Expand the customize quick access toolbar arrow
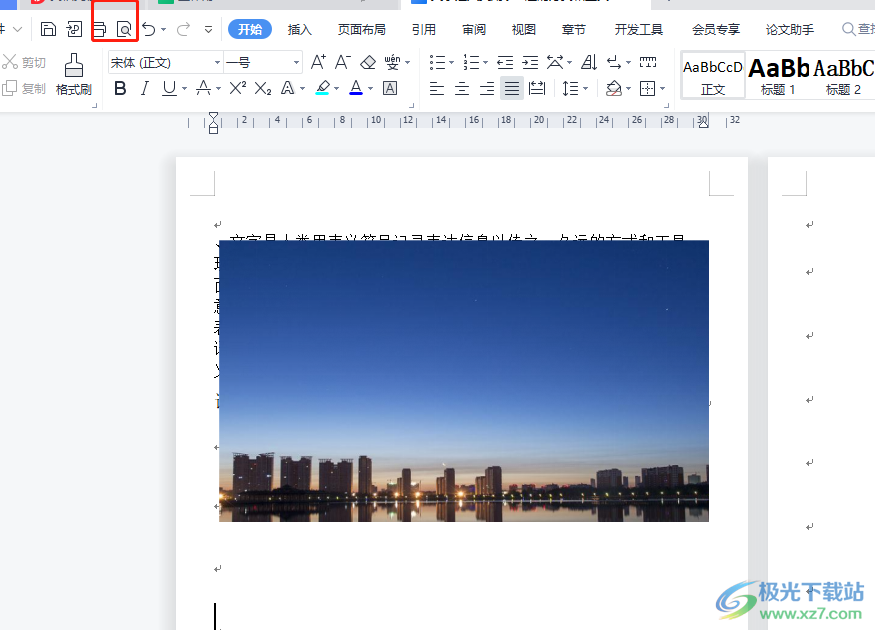Viewport: 875px width, 630px height. tap(208, 29)
